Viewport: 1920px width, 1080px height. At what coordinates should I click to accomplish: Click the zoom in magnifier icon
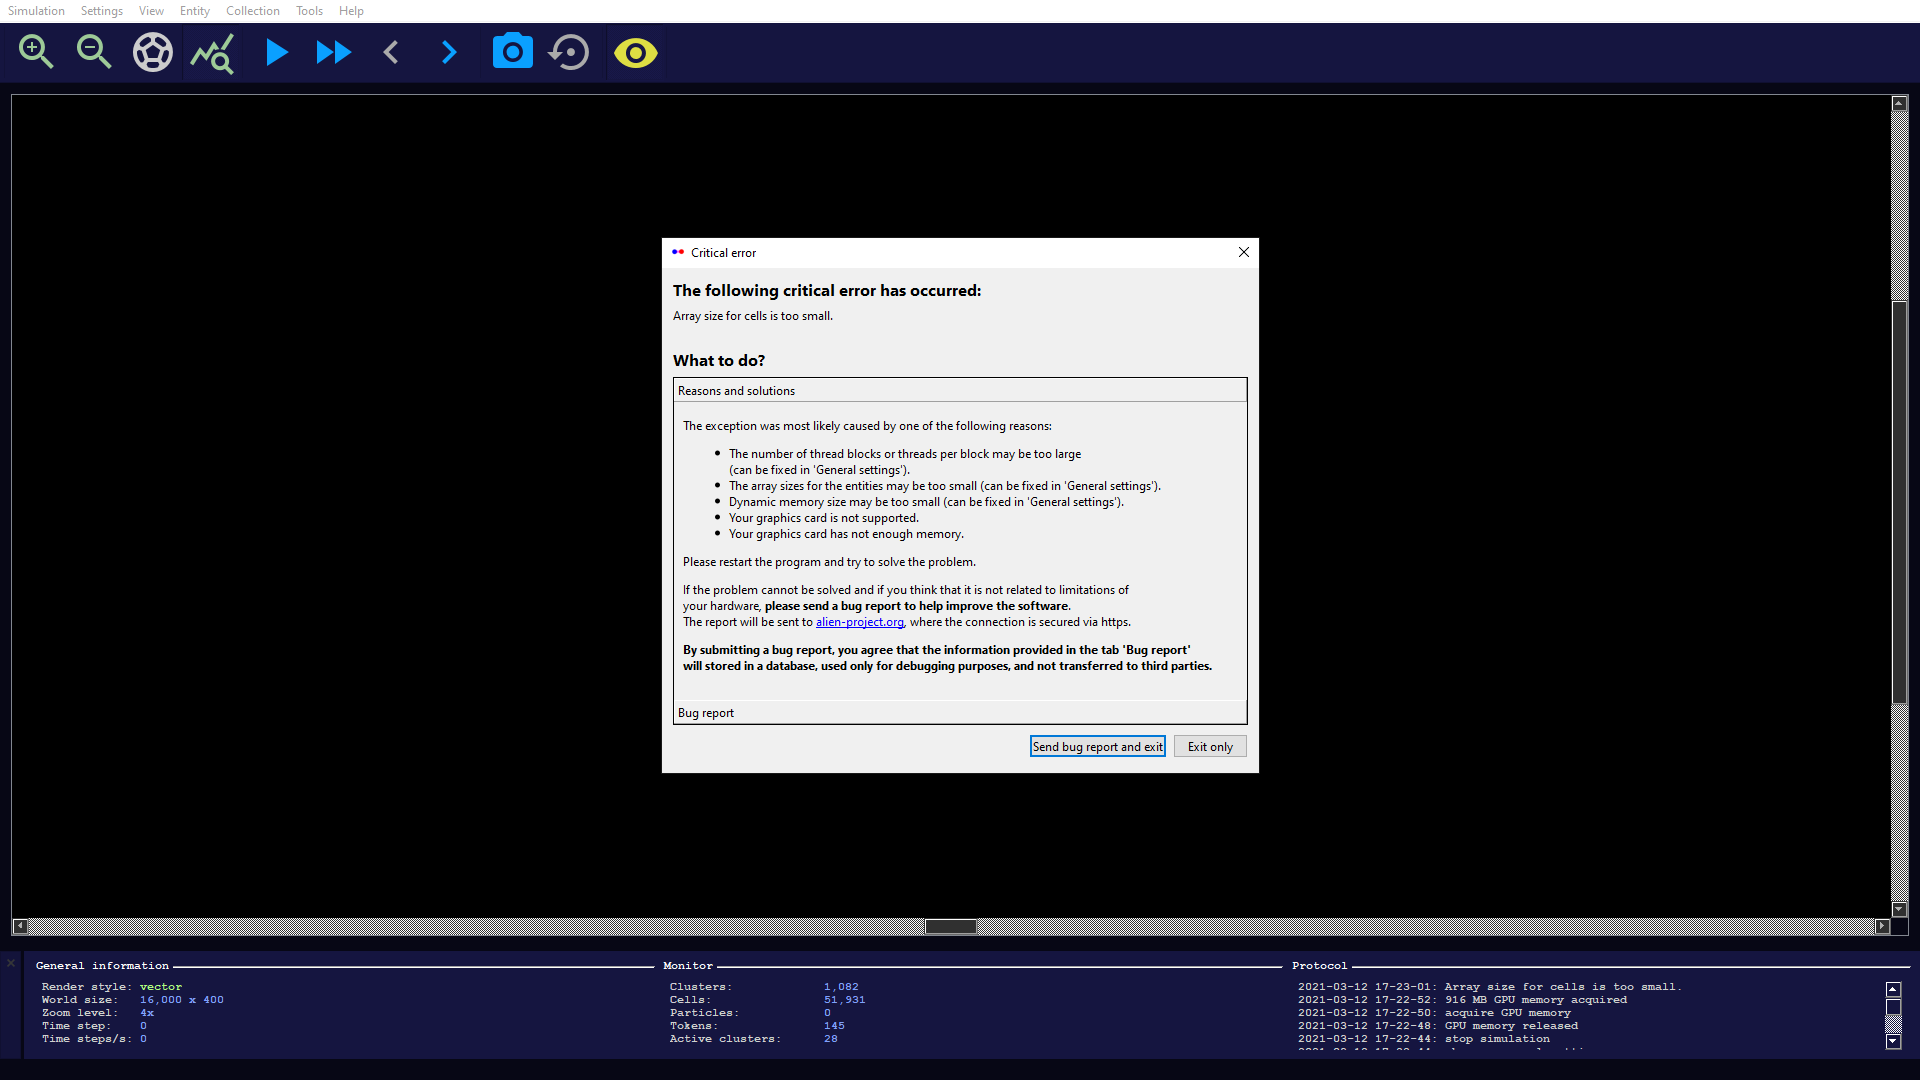[36, 52]
